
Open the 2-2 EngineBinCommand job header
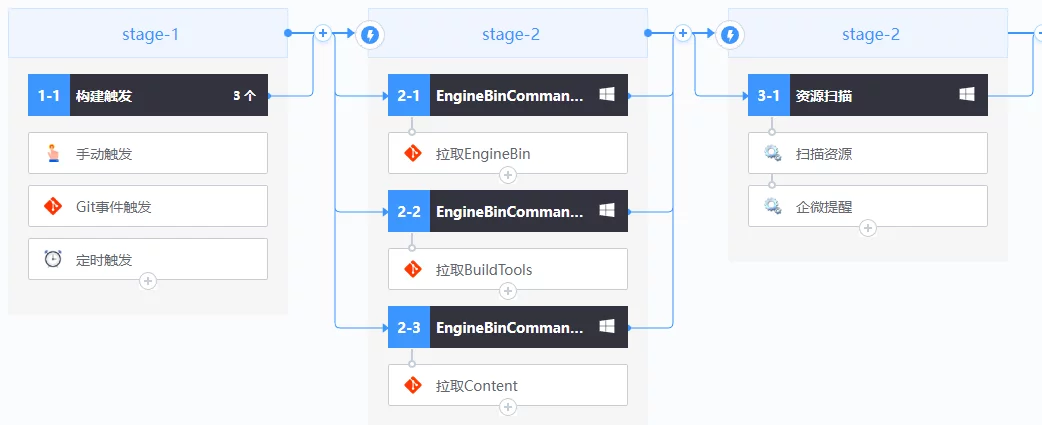pos(510,211)
